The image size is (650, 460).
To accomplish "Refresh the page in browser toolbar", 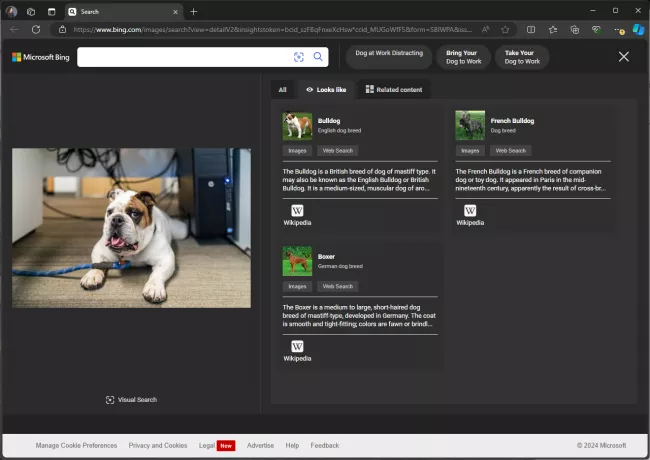I will pyautogui.click(x=36, y=30).
